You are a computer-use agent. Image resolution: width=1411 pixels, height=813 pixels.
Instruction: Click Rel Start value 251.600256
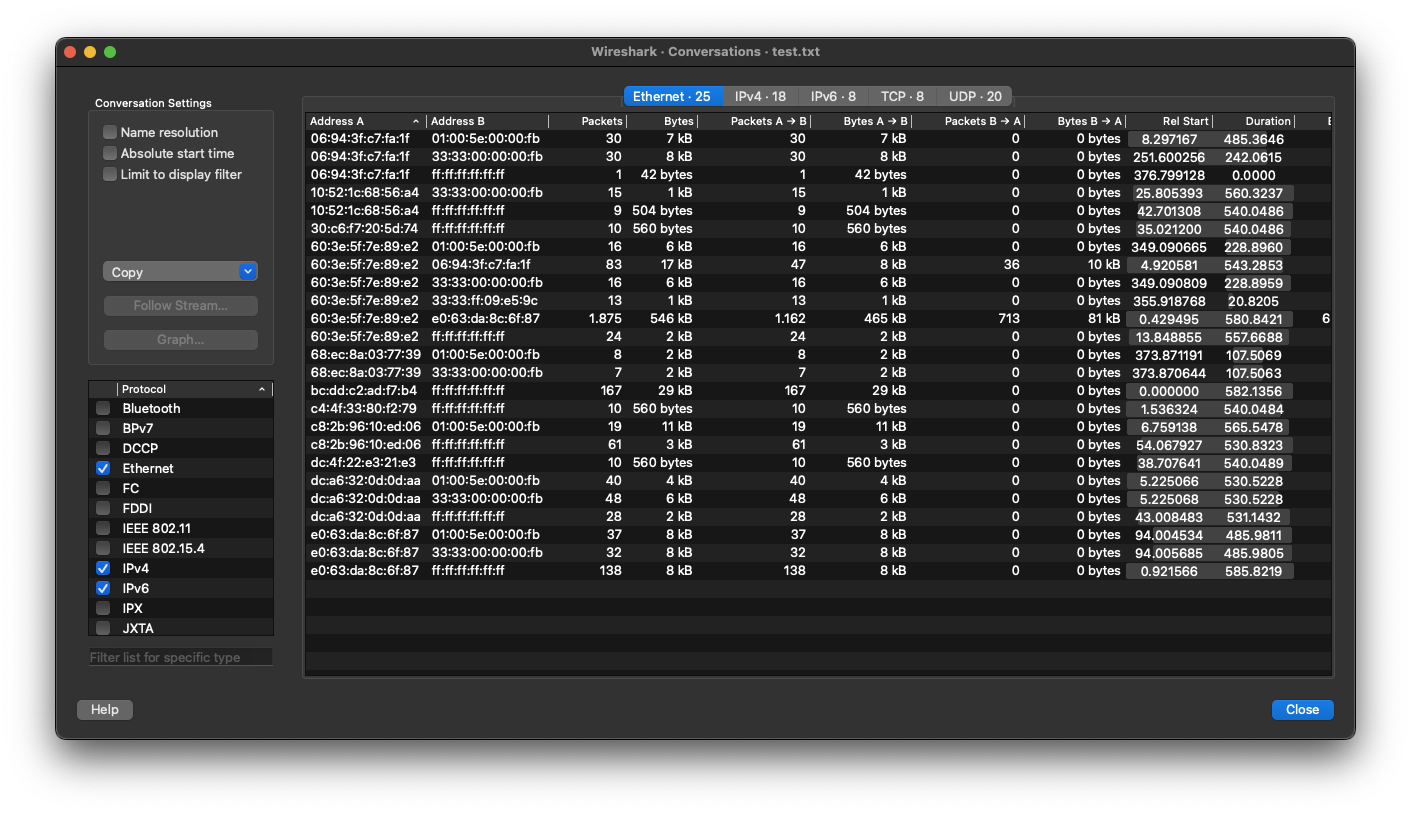(x=1169, y=157)
